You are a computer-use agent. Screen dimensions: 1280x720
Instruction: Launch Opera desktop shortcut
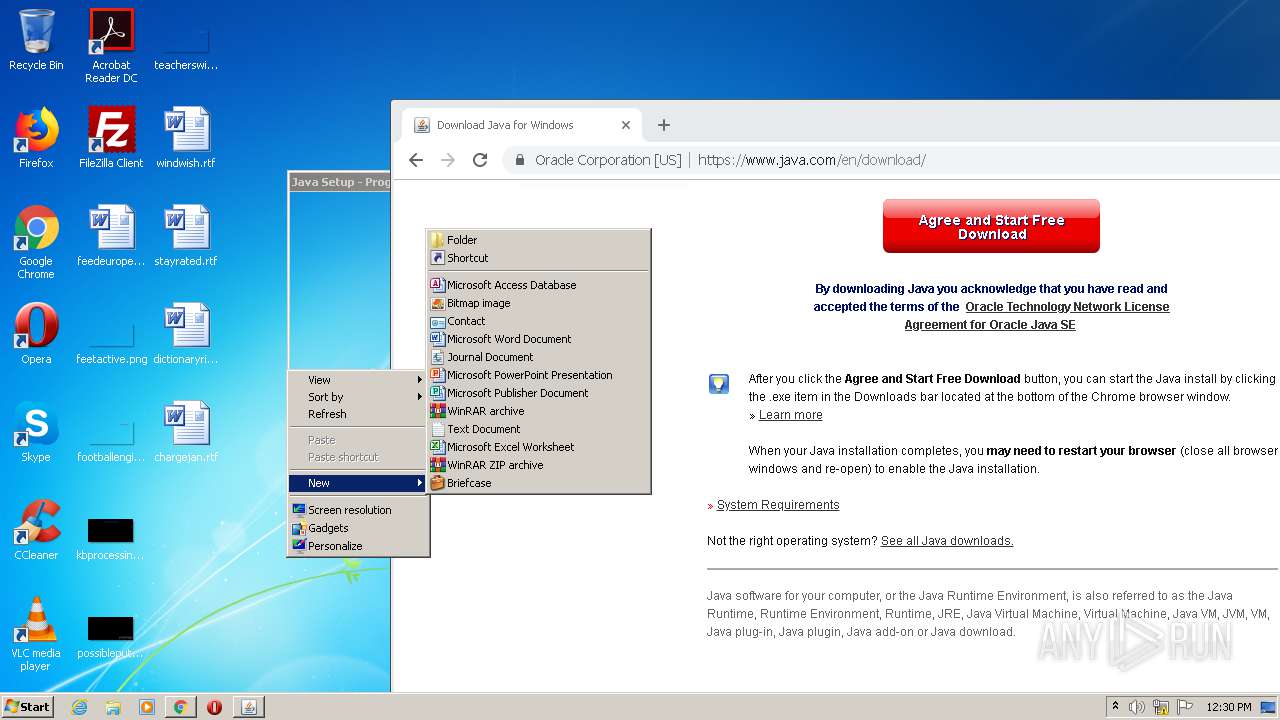36,334
